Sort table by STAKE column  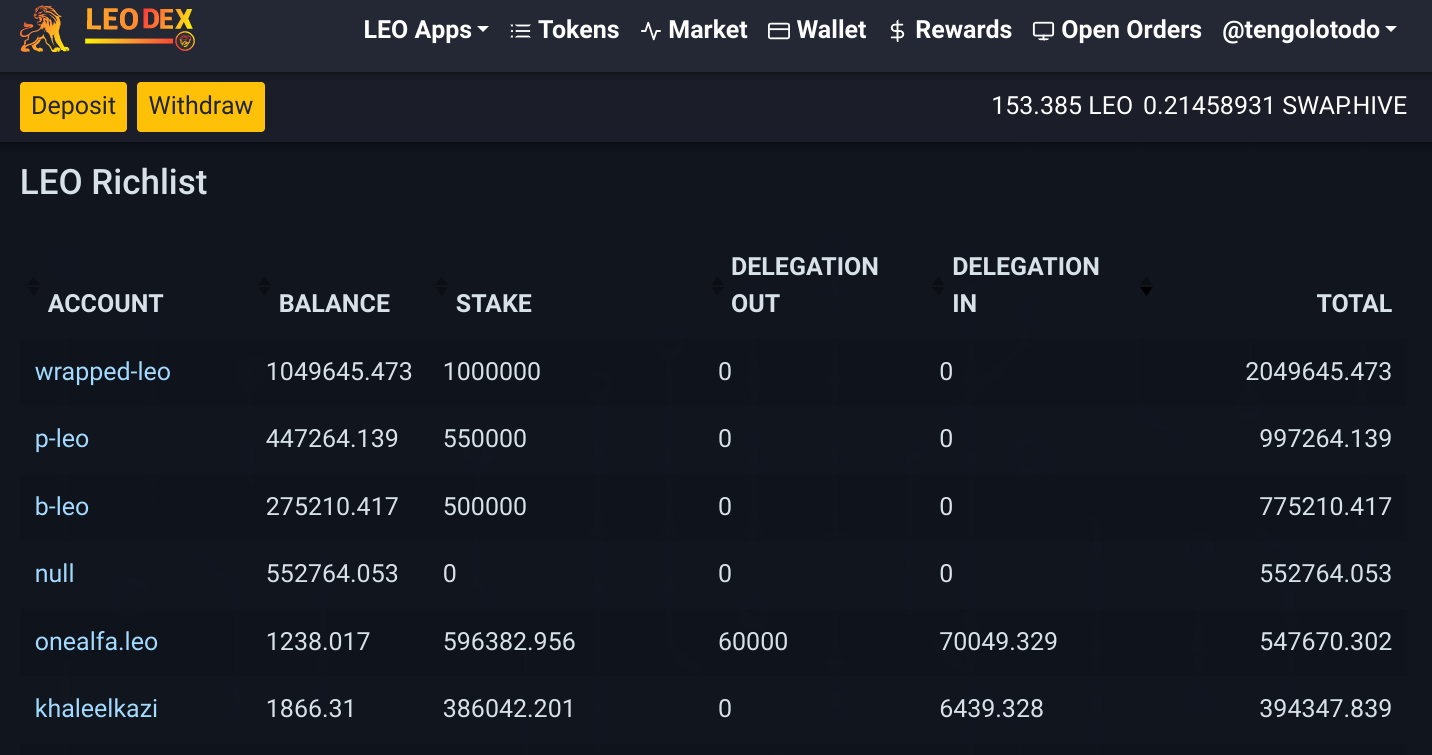tap(494, 303)
